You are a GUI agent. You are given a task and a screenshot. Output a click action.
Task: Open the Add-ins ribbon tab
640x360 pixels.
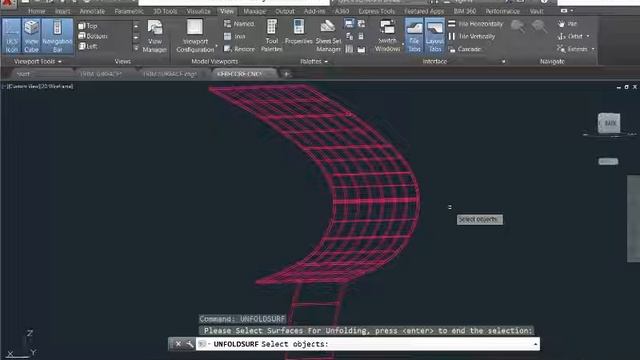click(314, 11)
